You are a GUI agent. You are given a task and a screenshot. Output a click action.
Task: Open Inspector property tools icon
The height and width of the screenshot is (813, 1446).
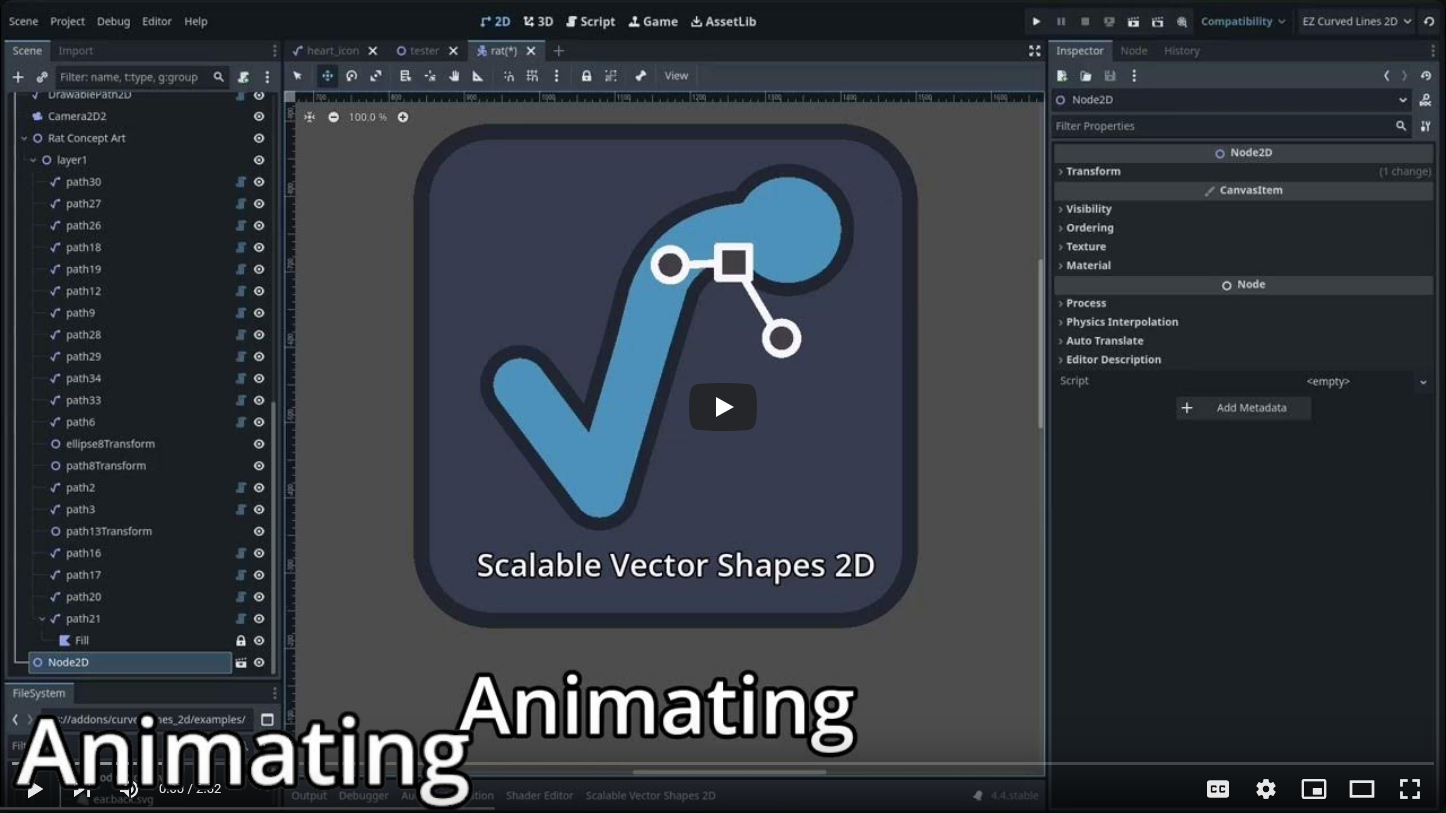point(1427,126)
